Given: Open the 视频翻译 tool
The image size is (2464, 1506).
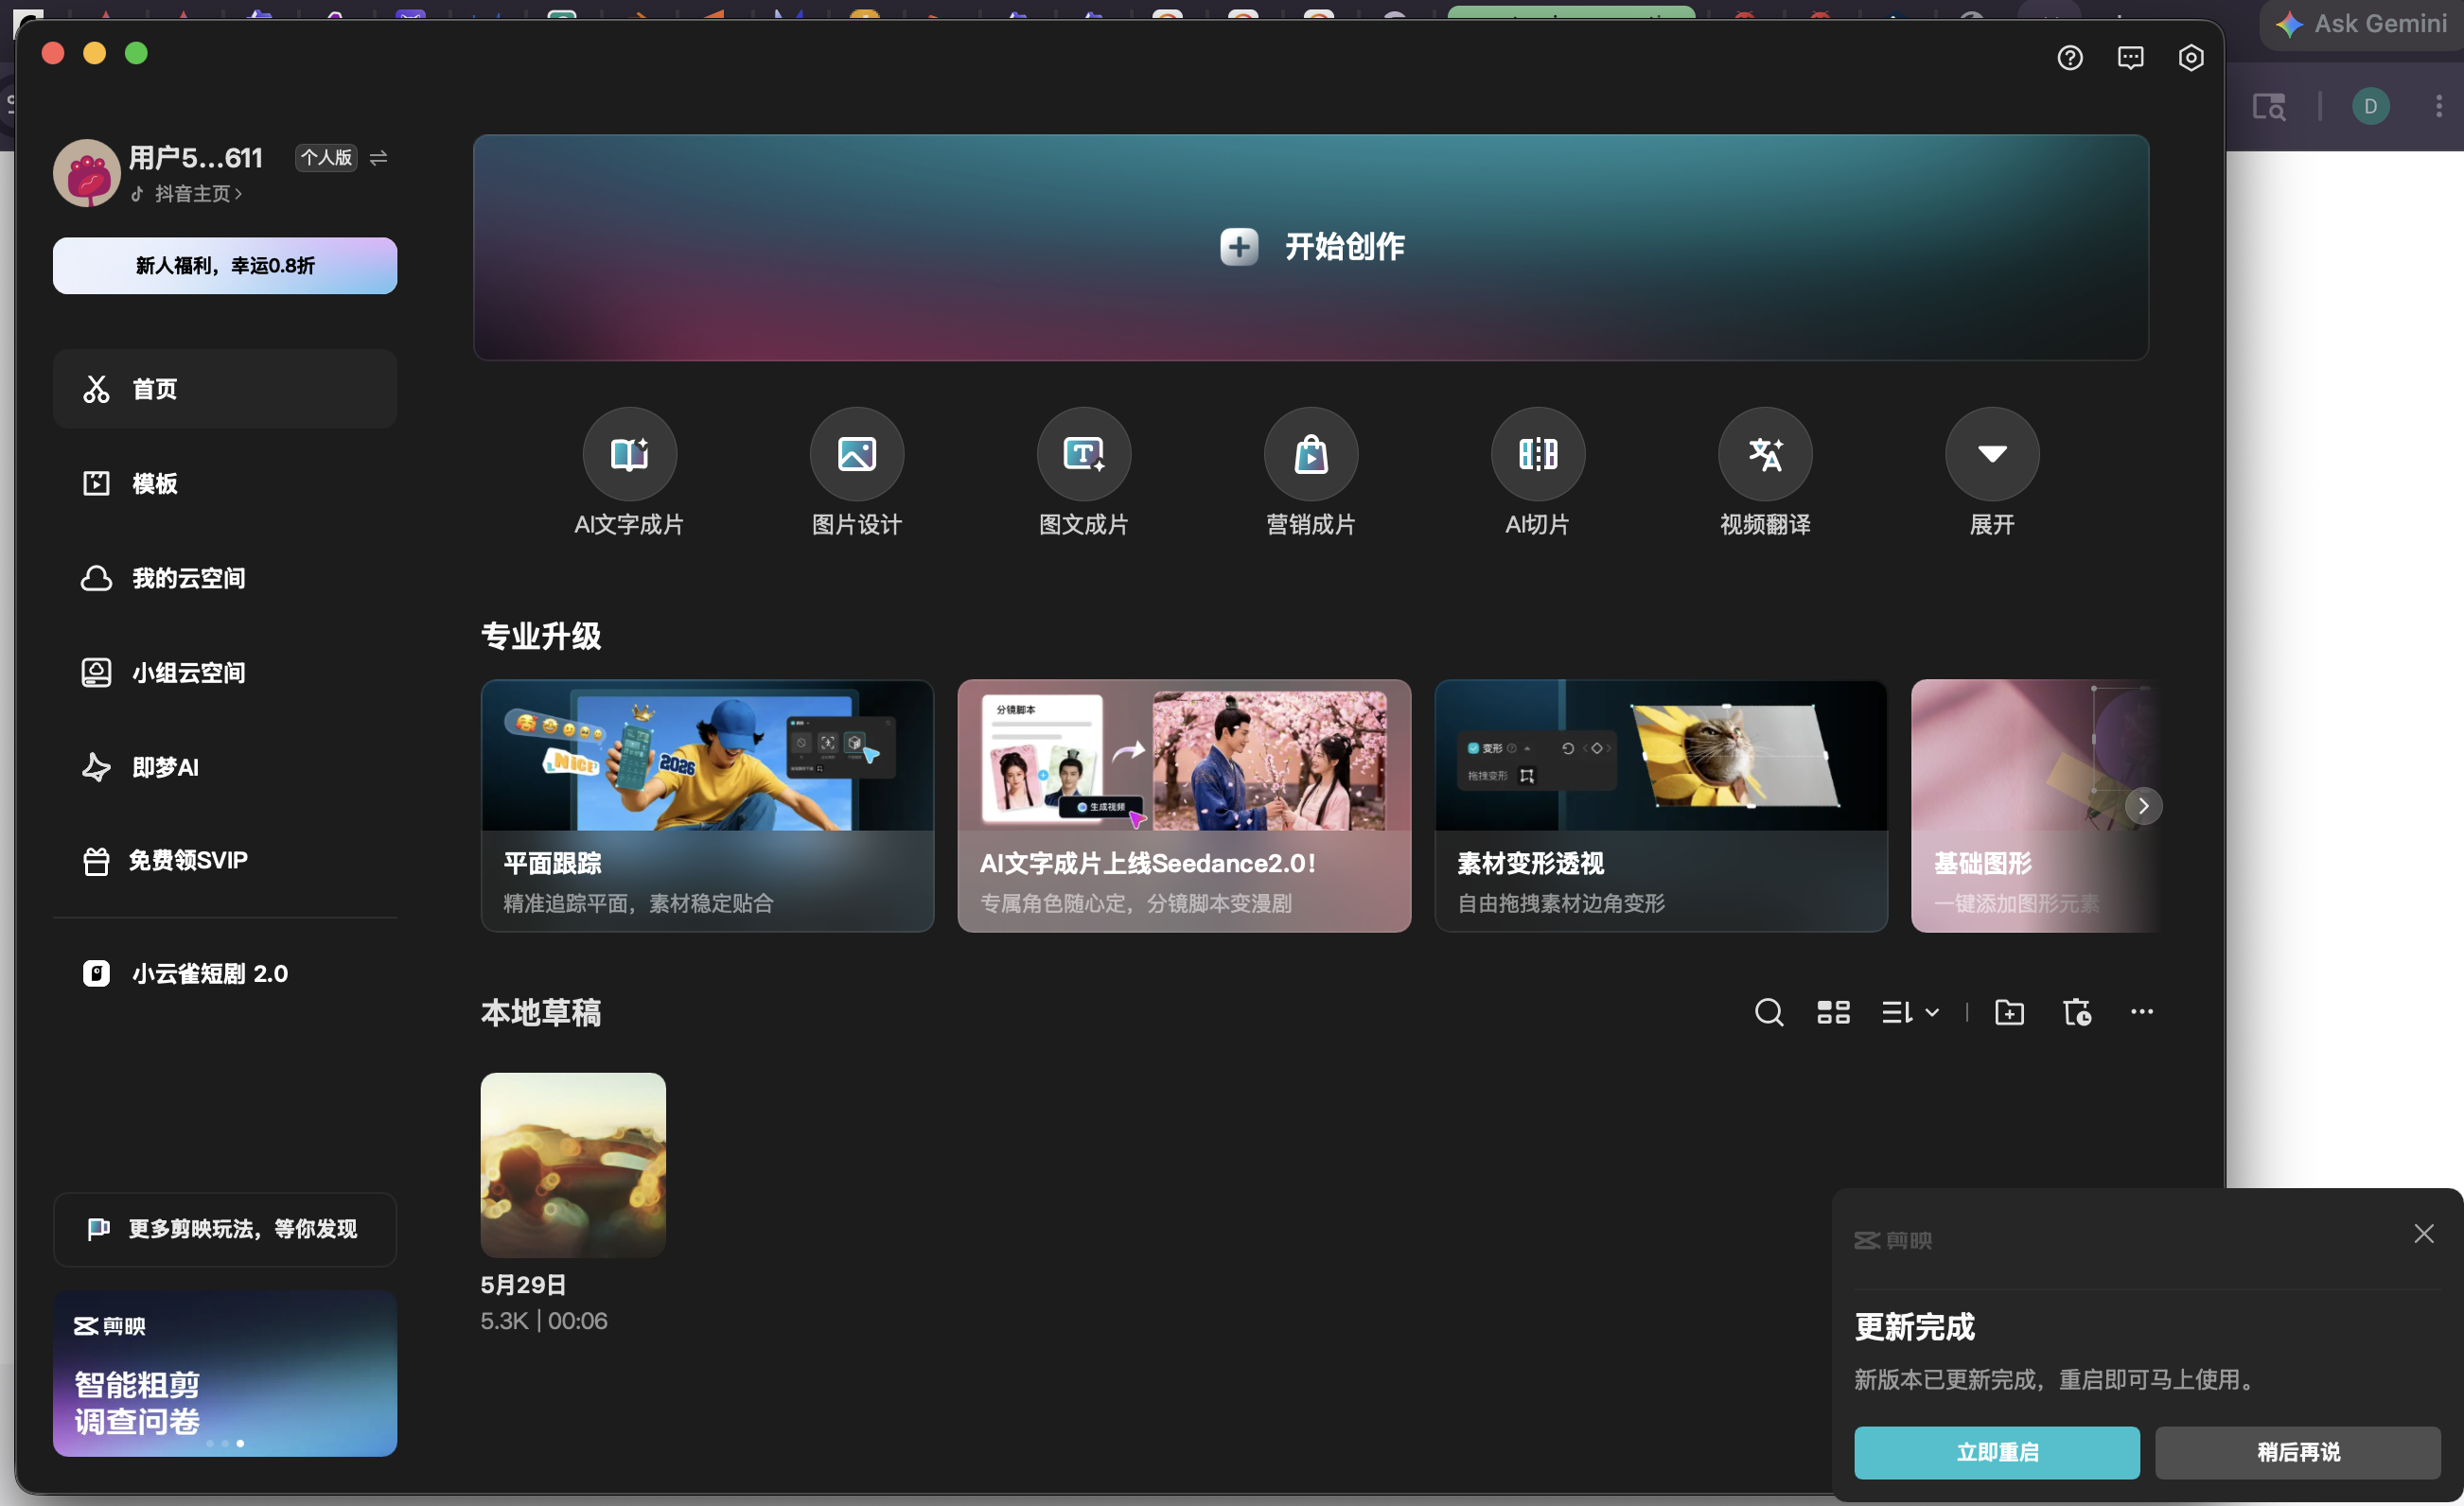Looking at the screenshot, I should click(x=1764, y=472).
